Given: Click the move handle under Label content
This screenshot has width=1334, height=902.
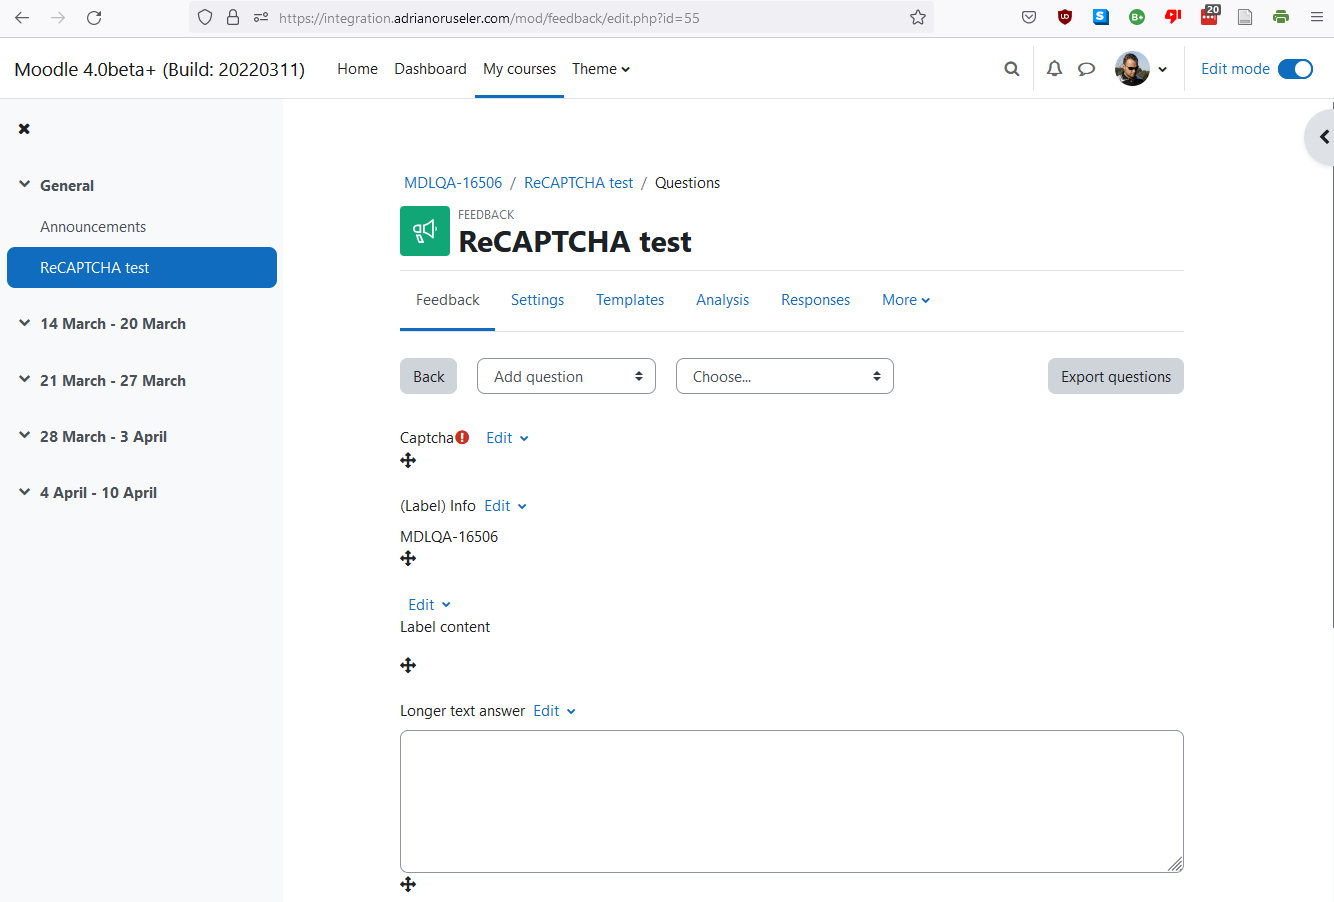Looking at the screenshot, I should (x=408, y=665).
